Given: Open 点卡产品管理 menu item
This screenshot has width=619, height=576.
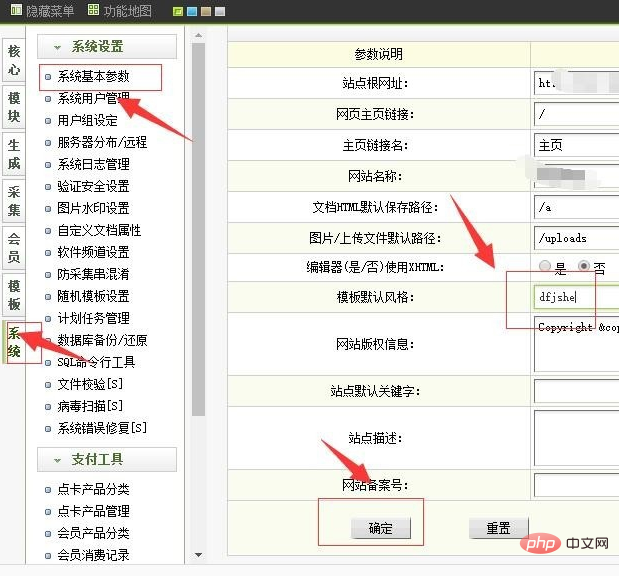Looking at the screenshot, I should 93,512.
